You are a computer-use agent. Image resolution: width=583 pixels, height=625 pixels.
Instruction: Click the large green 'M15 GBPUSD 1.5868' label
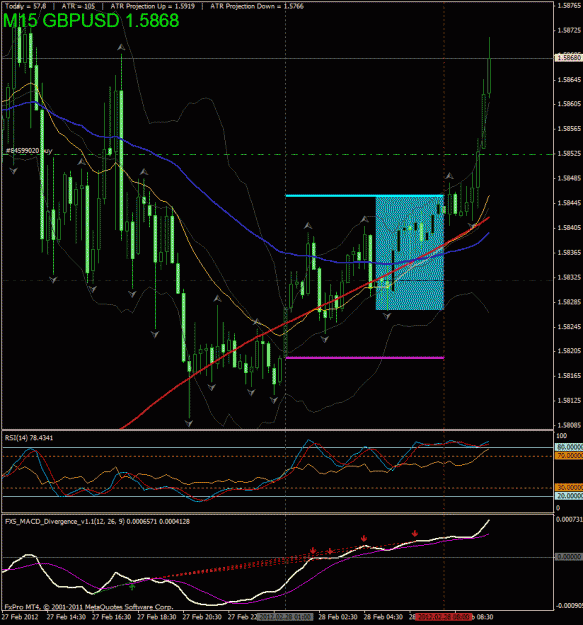click(91, 21)
